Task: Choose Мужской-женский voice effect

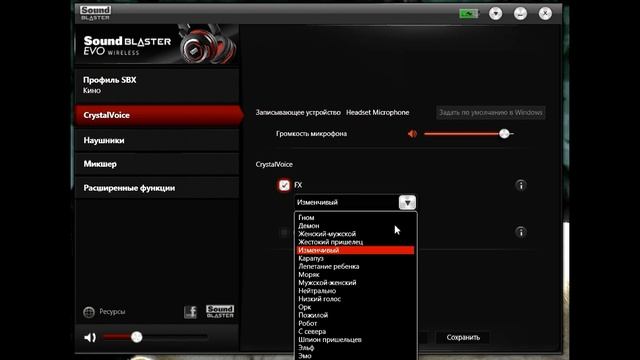Action: [x=355, y=283]
